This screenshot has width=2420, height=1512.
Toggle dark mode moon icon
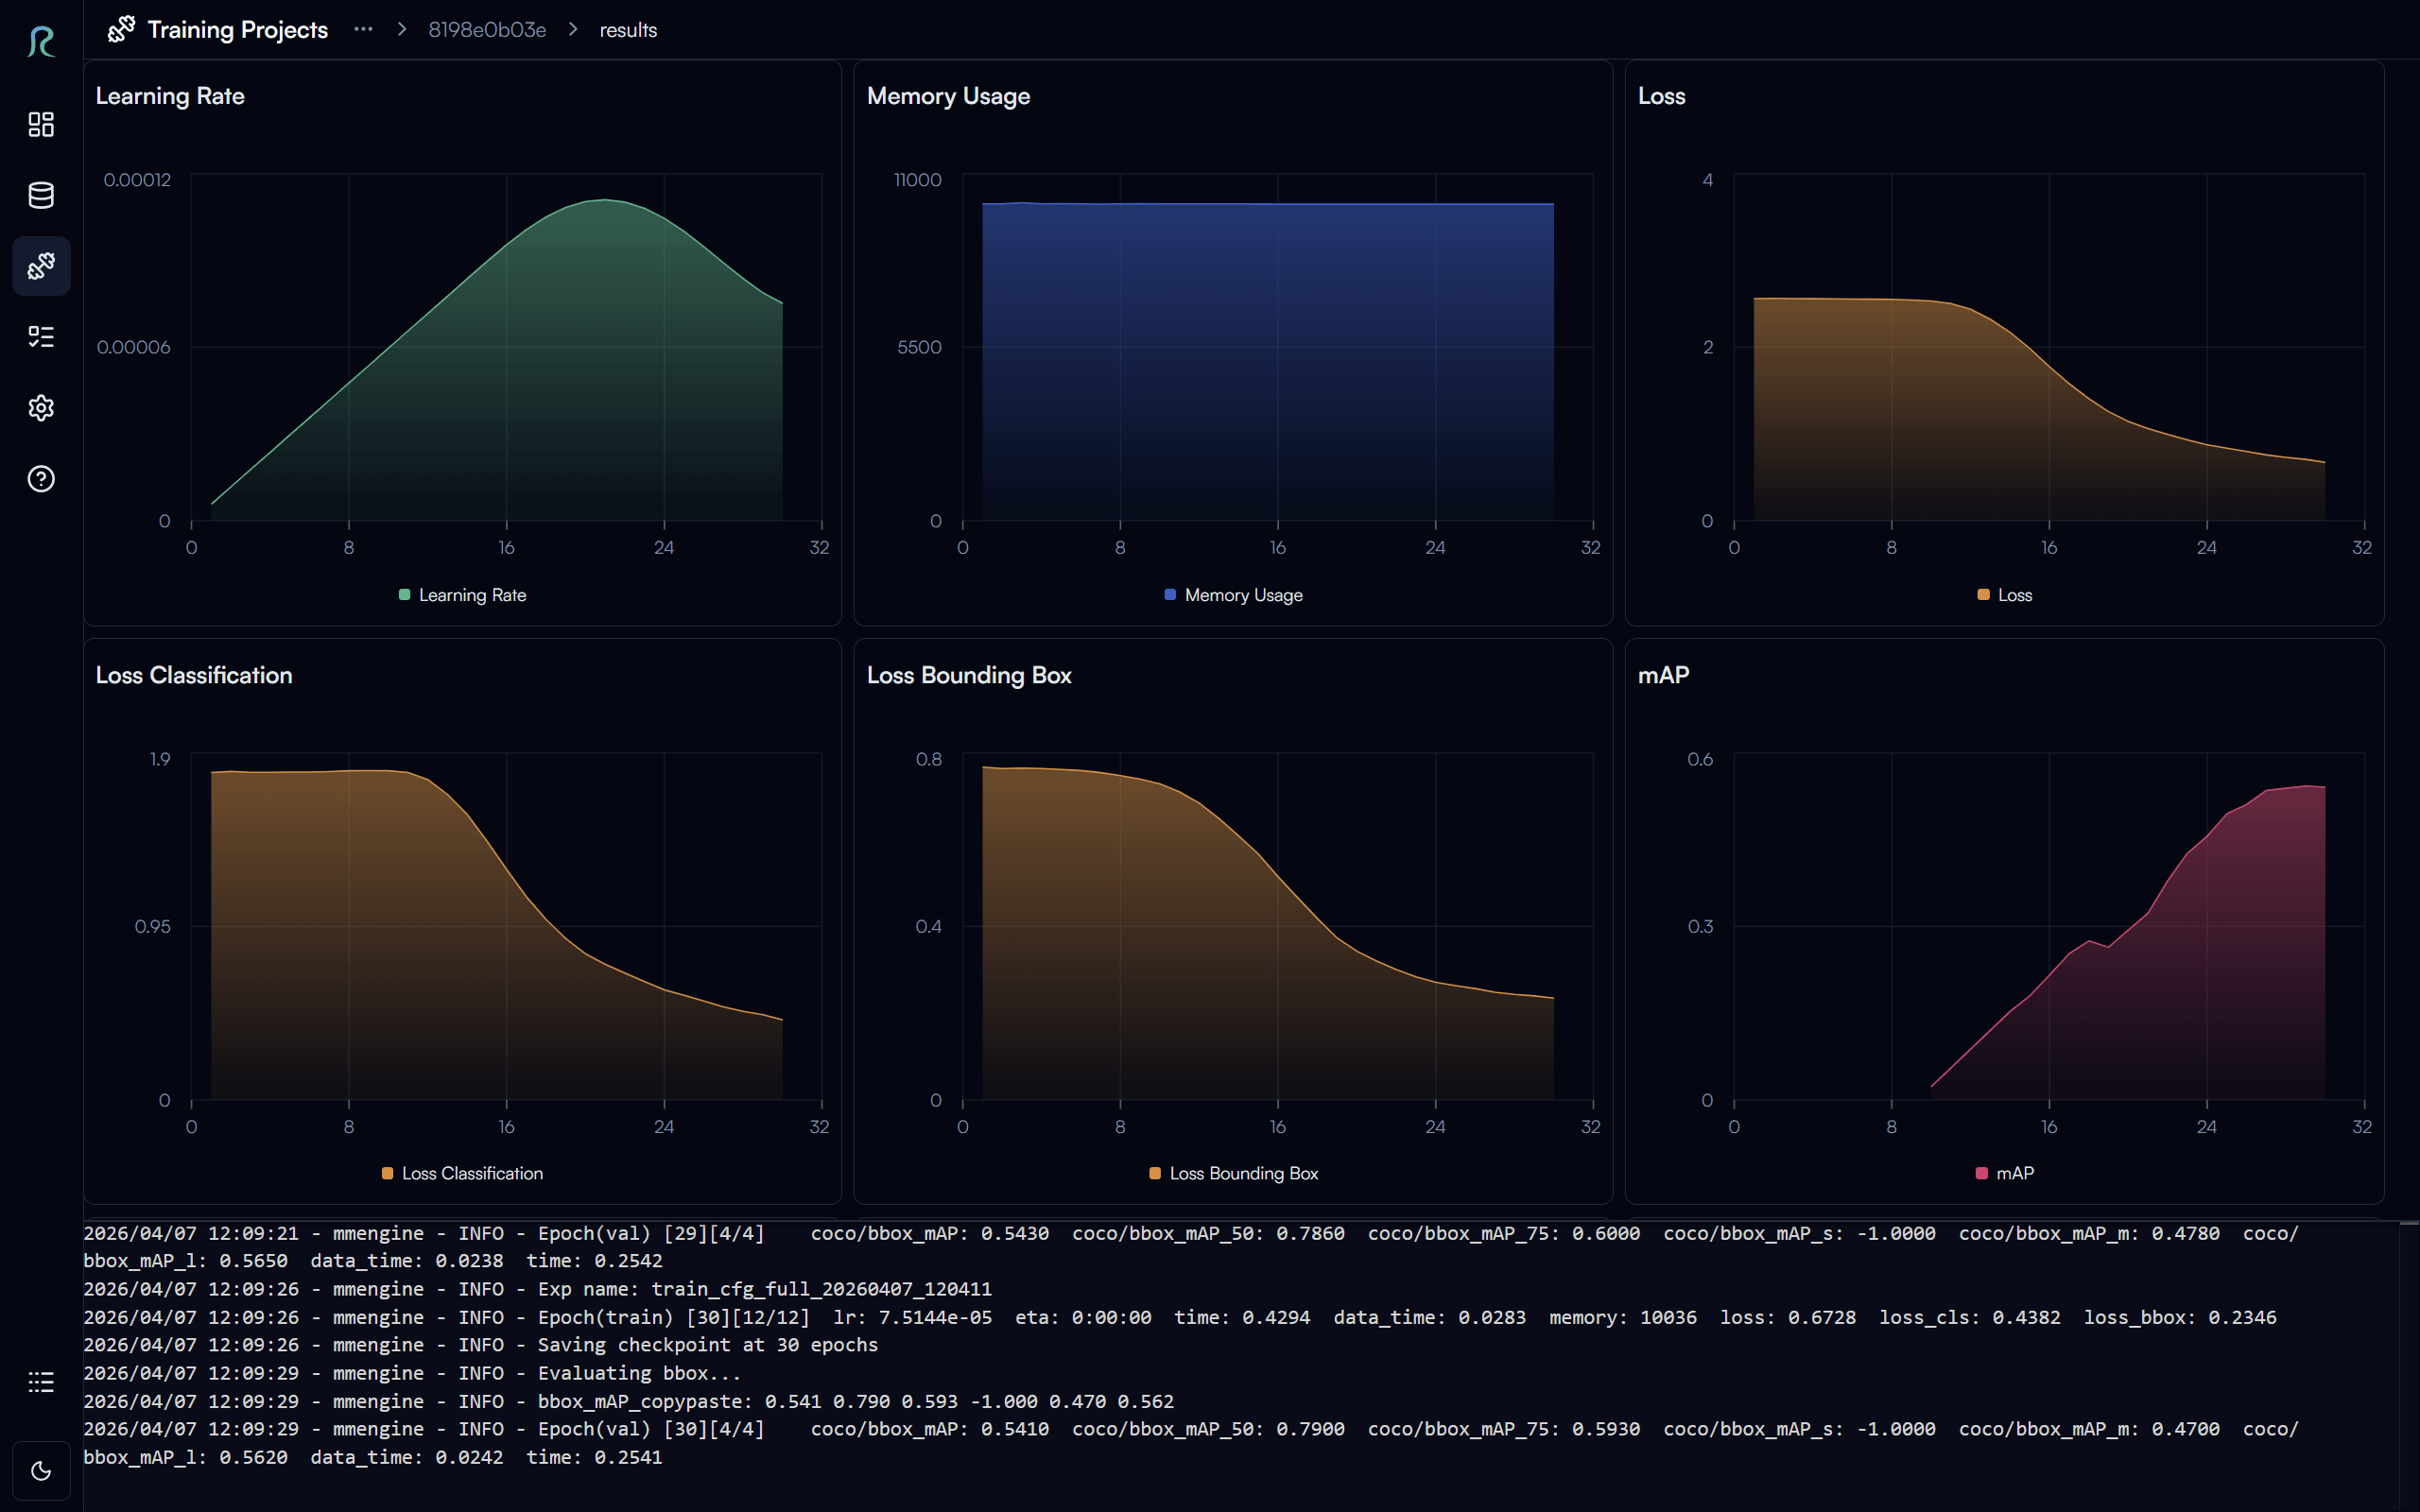41,1470
